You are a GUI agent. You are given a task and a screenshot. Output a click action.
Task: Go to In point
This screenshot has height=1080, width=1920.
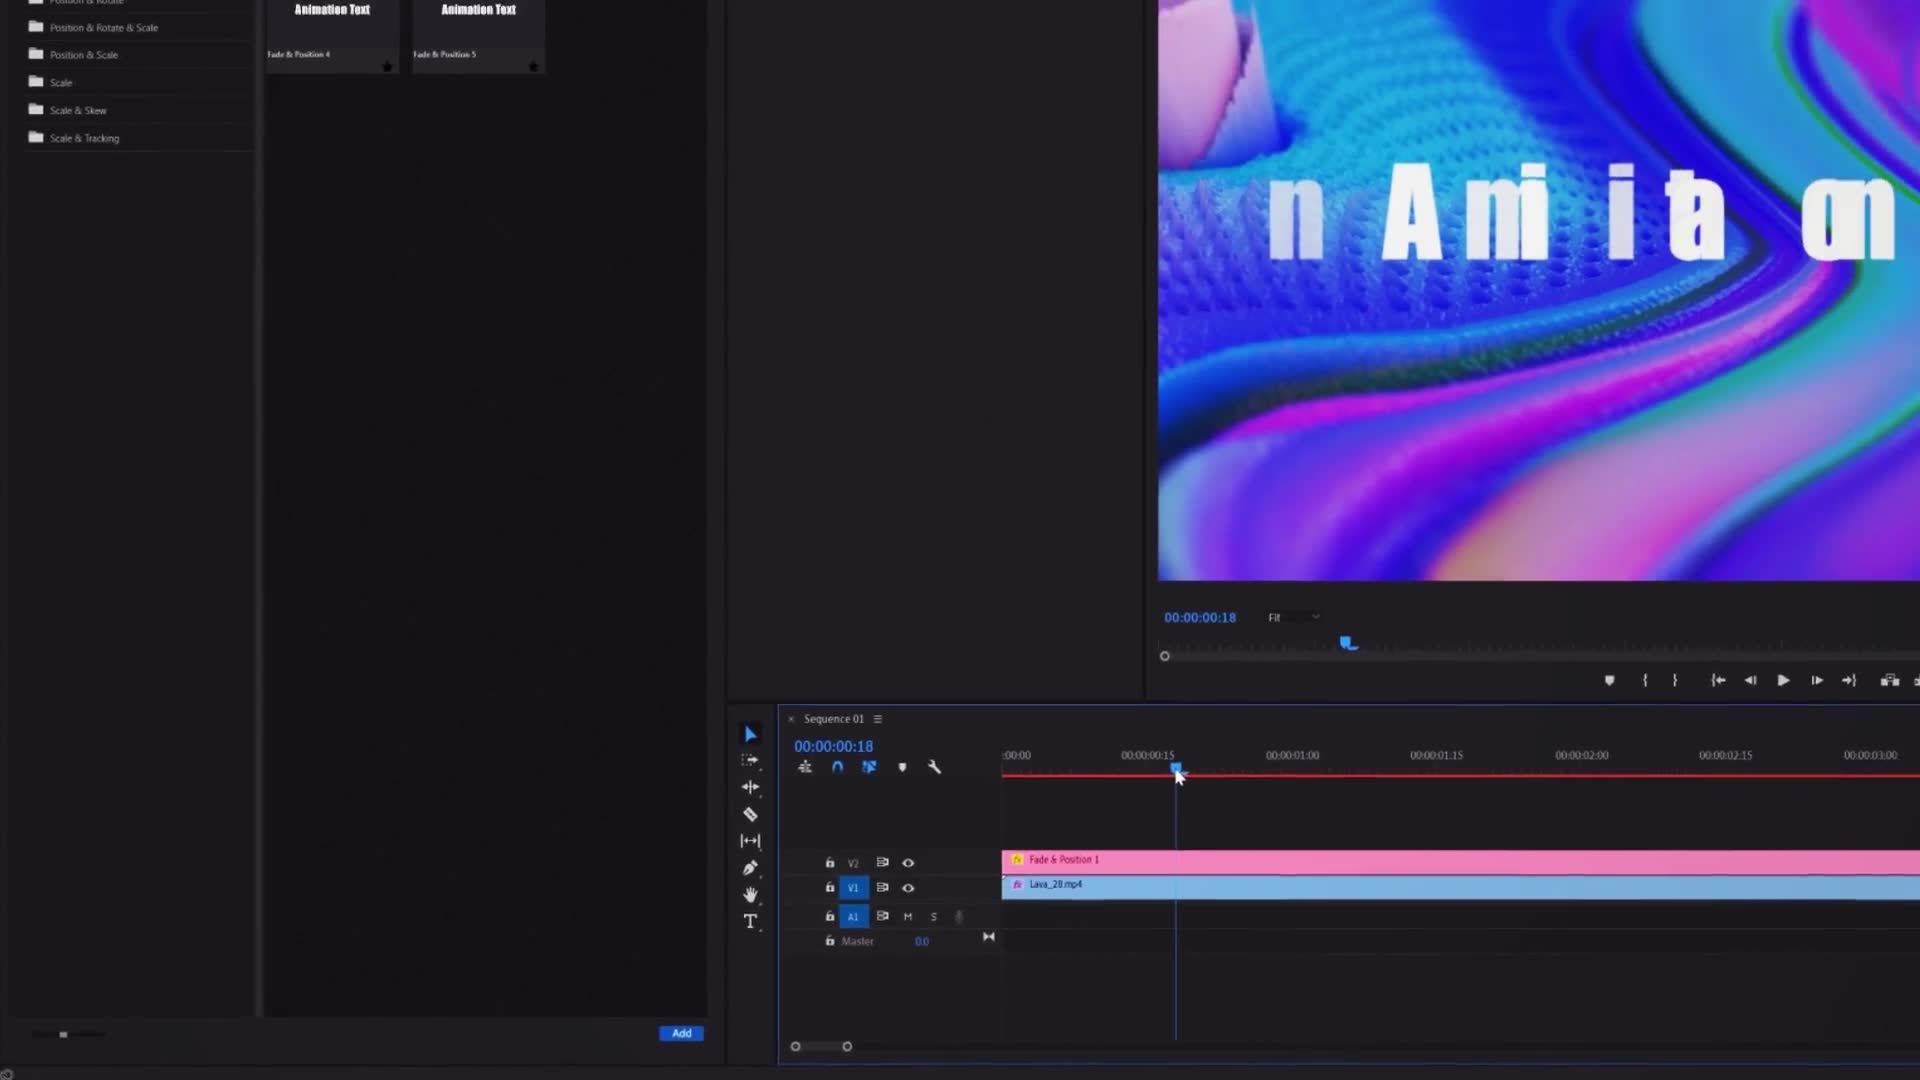click(1718, 681)
